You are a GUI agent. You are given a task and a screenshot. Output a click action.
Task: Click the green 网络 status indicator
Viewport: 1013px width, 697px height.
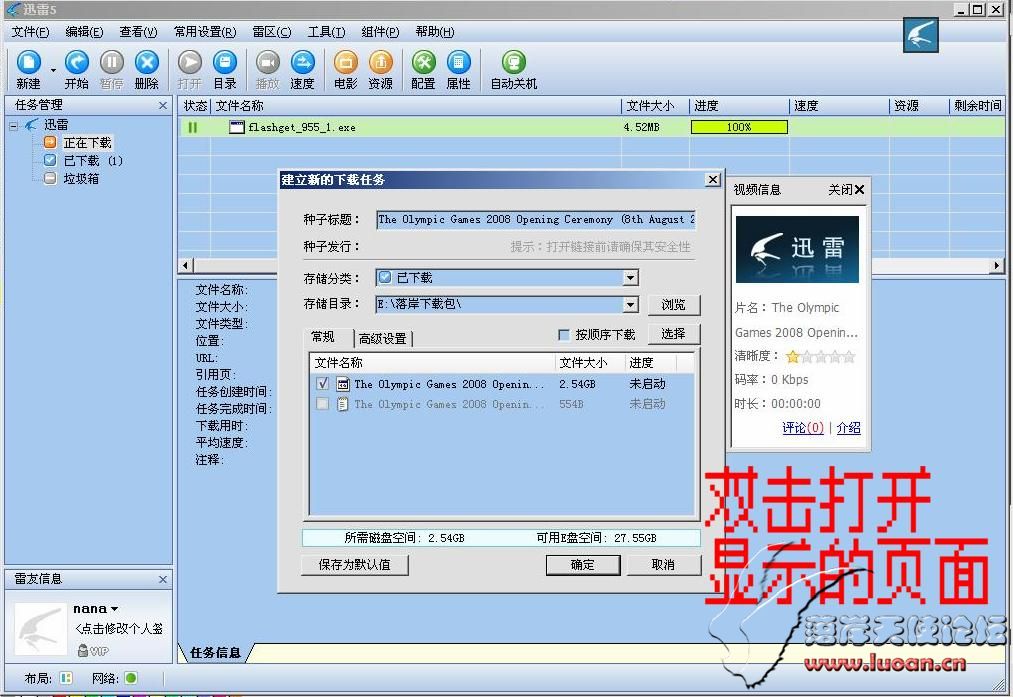pyautogui.click(x=131, y=678)
